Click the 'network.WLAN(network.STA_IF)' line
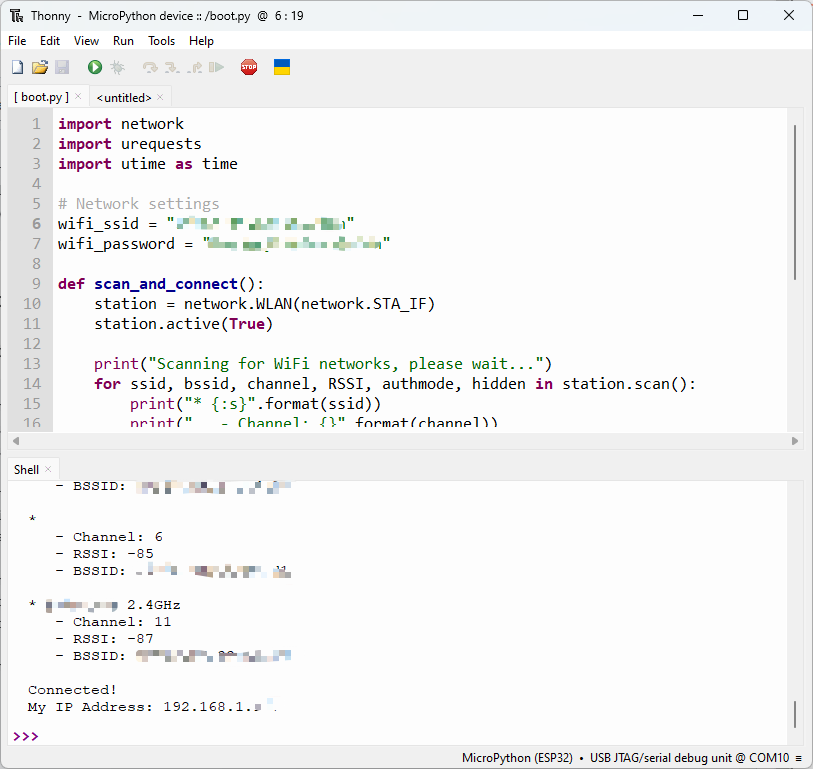The width and height of the screenshot is (813, 769). pos(264,304)
